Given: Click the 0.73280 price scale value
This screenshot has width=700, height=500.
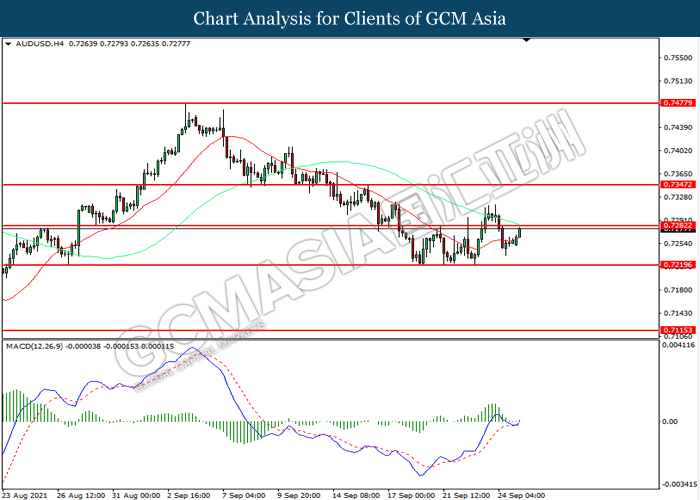Looking at the screenshot, I should [x=678, y=197].
